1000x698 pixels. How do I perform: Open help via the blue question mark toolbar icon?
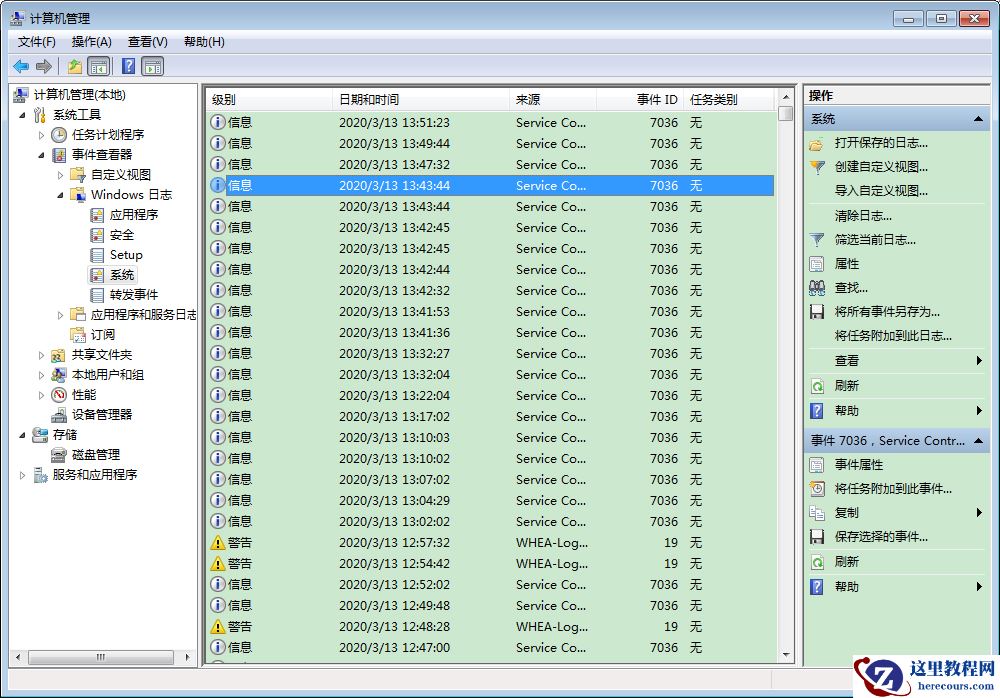coord(126,66)
